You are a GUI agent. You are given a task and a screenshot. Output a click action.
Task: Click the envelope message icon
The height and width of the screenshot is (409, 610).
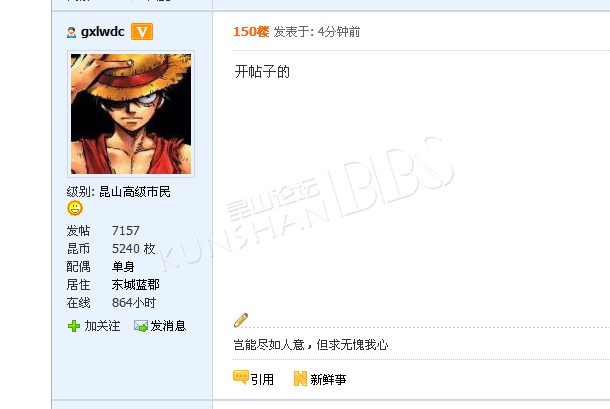[141, 326]
